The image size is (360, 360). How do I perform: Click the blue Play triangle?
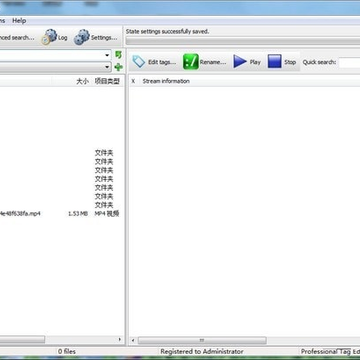(x=240, y=62)
